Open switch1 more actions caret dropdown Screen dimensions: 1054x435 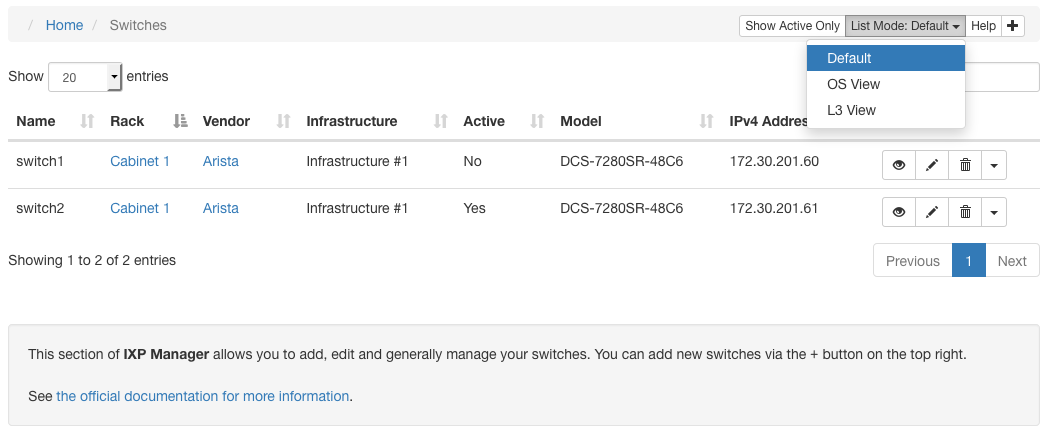pyautogui.click(x=994, y=165)
